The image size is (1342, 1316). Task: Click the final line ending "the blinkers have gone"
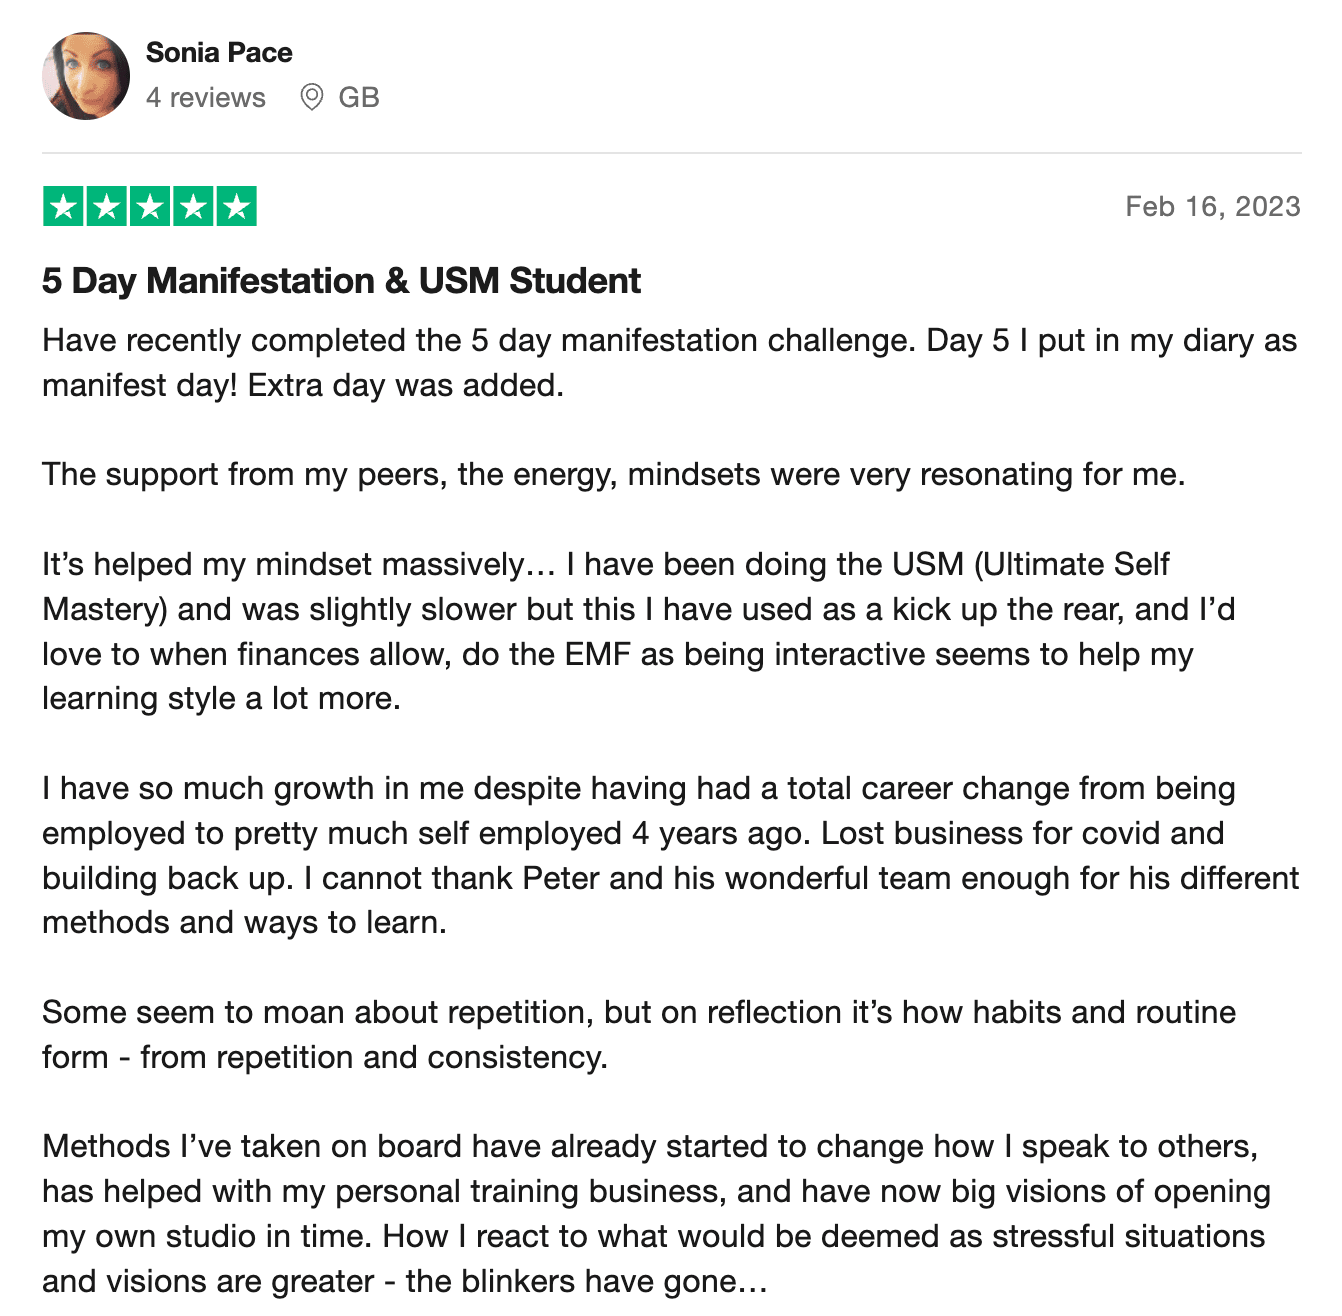click(405, 1282)
